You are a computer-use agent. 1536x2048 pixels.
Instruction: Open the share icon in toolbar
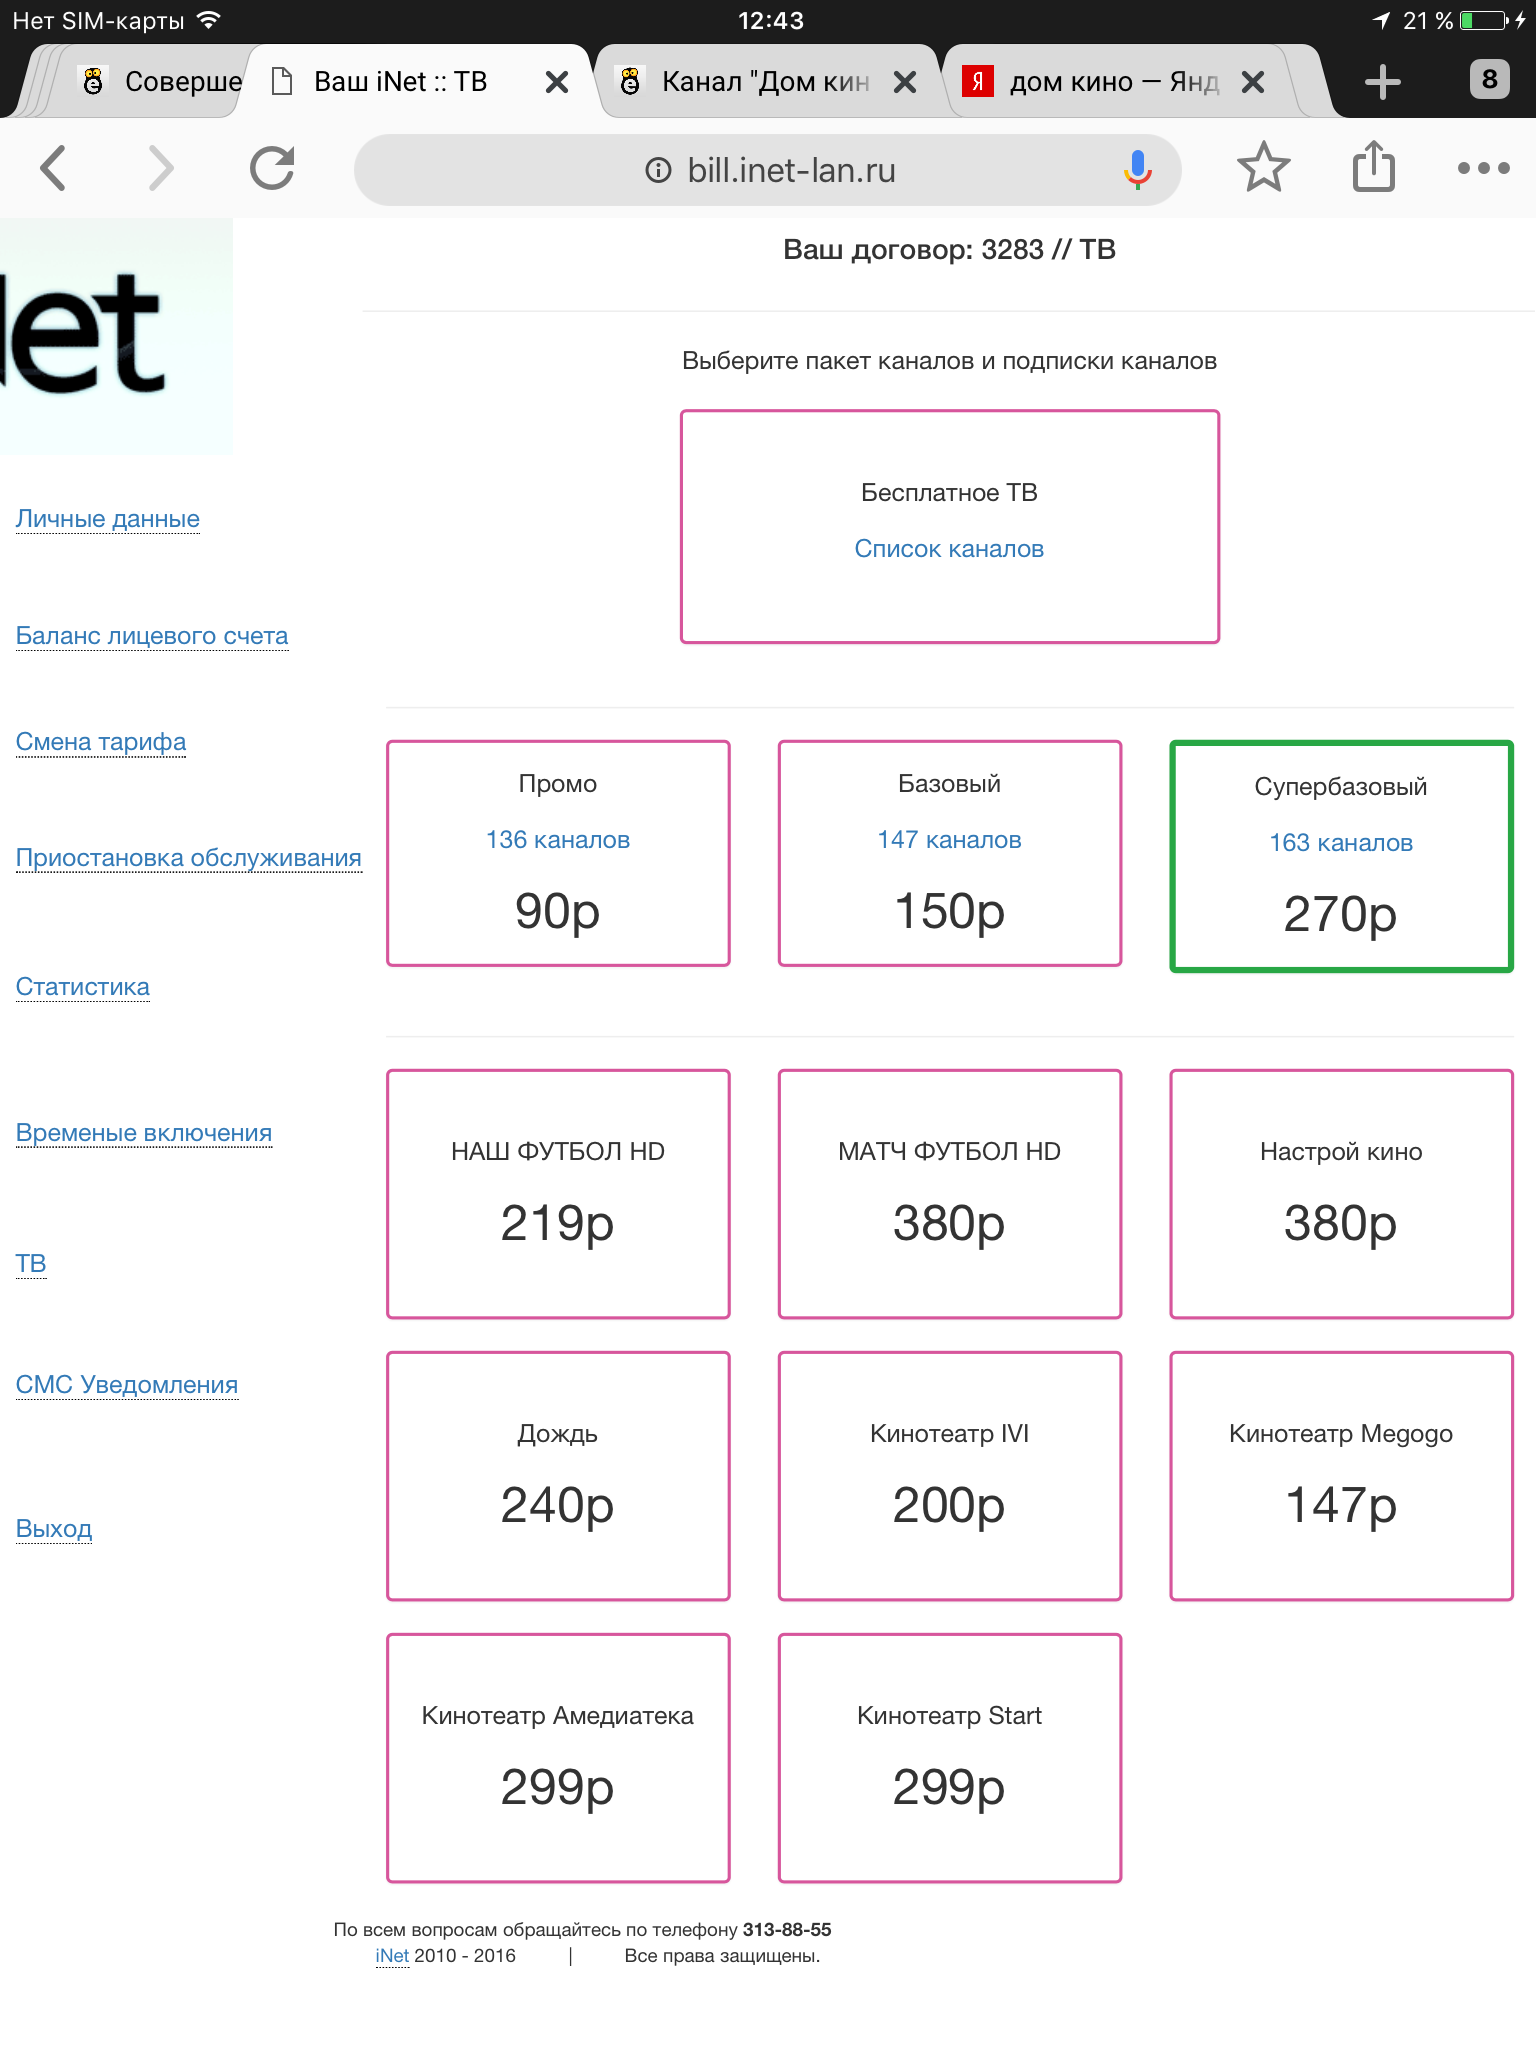tap(1374, 166)
